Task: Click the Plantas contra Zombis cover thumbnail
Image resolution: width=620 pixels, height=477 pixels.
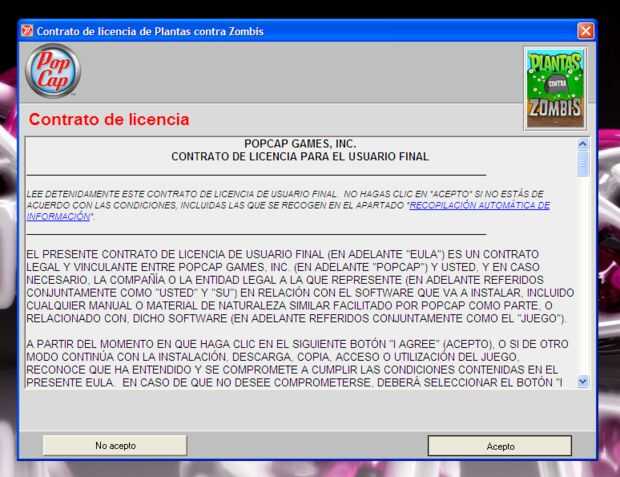Action: click(x=556, y=89)
